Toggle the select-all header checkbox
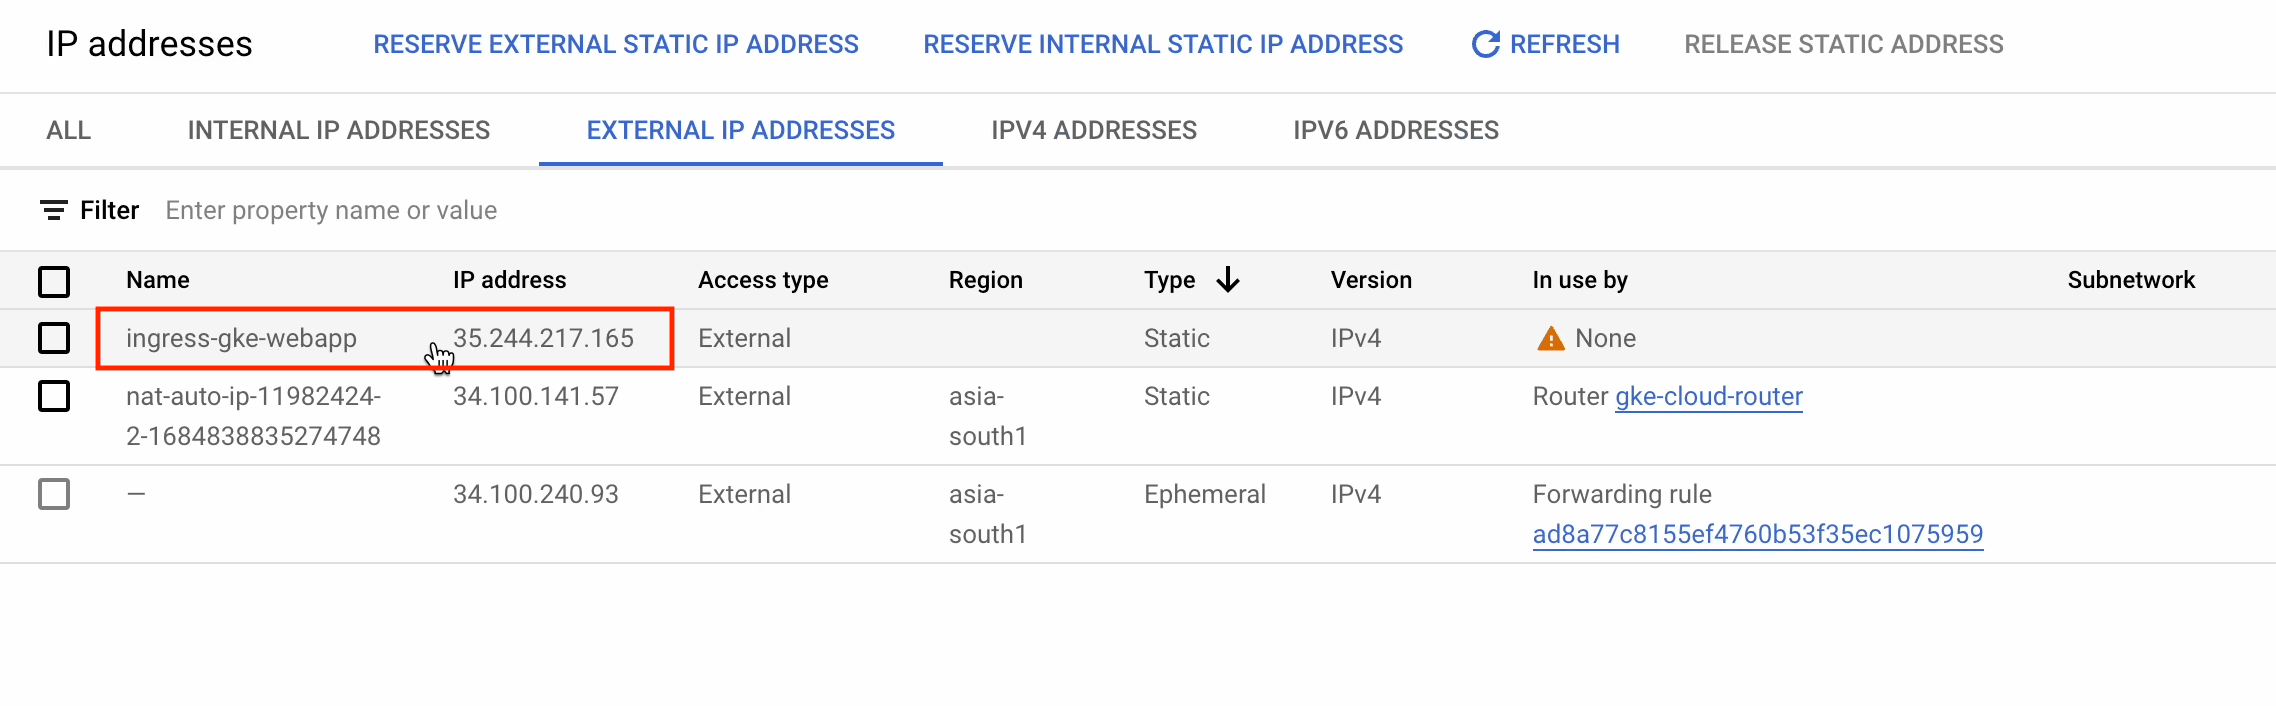 tap(54, 281)
